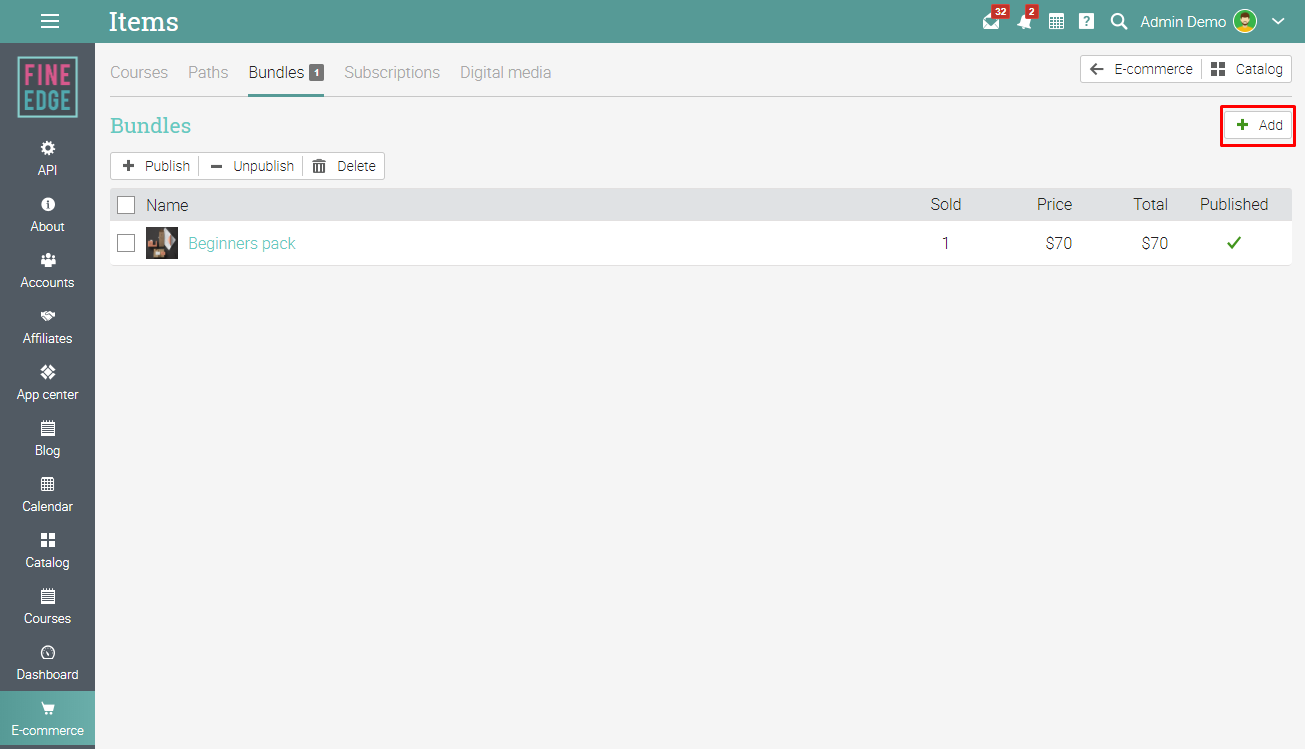Open the Beginners pack link
The height and width of the screenshot is (749, 1305).
click(x=242, y=243)
